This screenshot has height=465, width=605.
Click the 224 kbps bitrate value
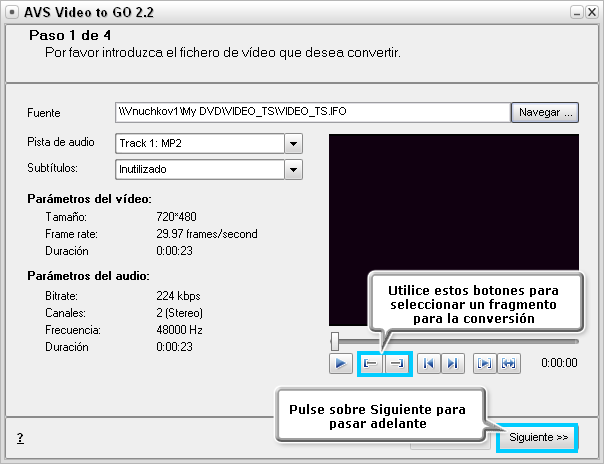(178, 296)
